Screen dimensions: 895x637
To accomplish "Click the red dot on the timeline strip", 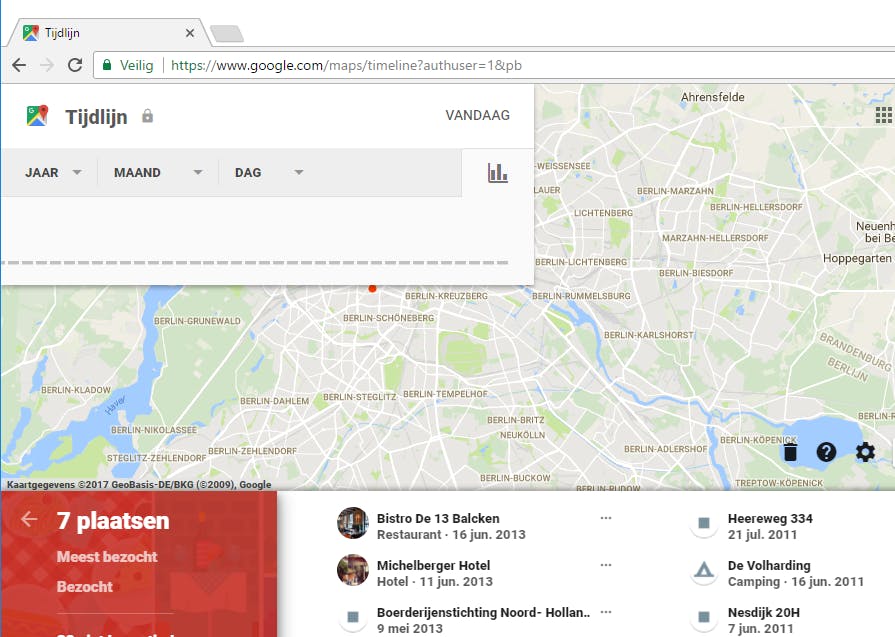I will point(372,288).
